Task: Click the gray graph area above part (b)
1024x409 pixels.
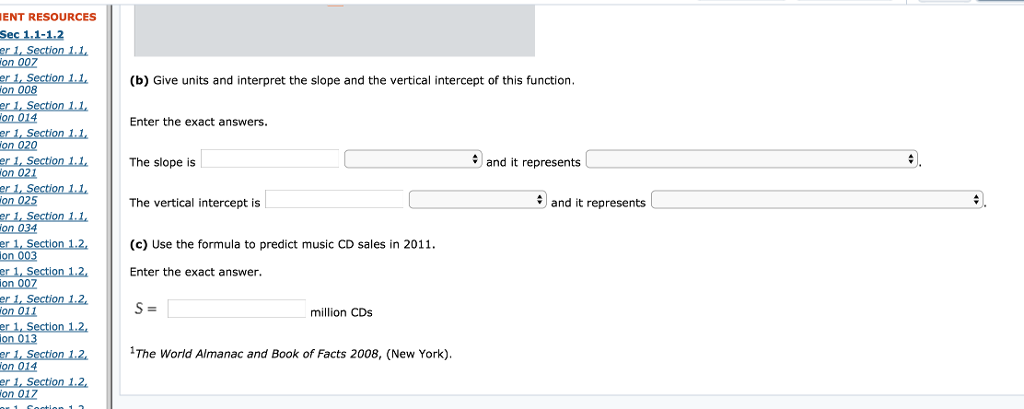Action: (x=334, y=30)
